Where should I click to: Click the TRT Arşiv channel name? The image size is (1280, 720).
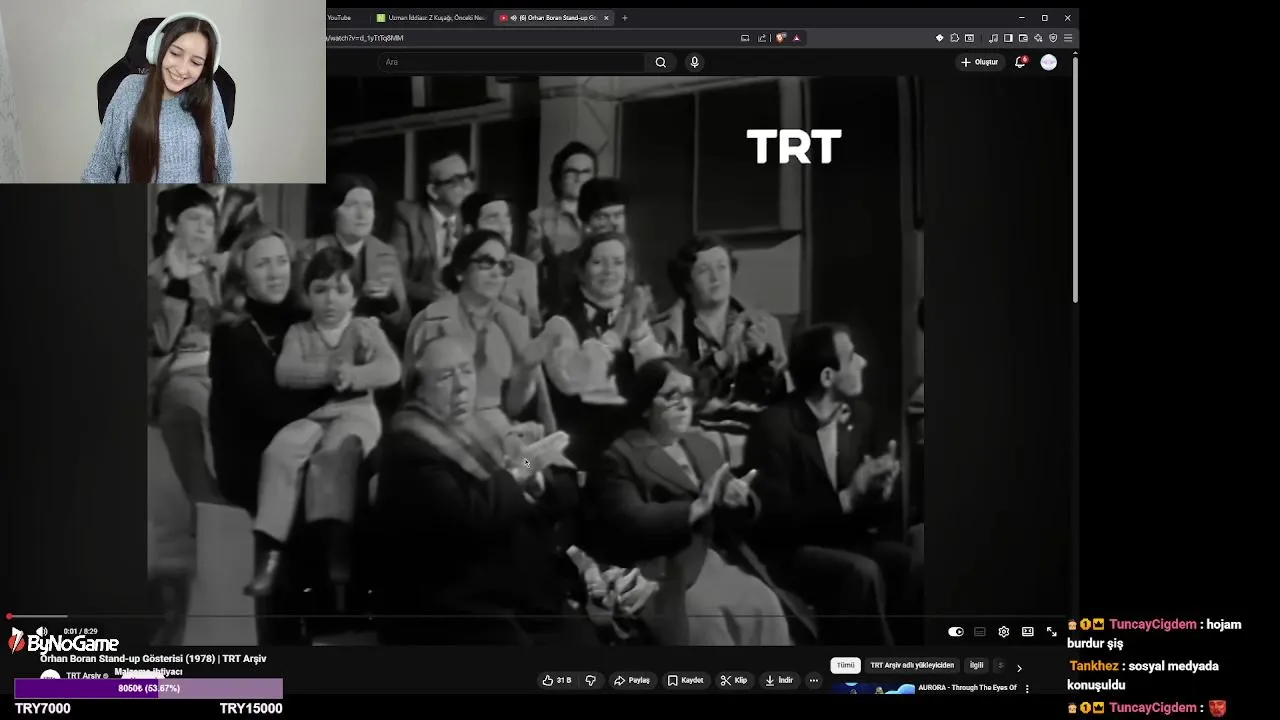tap(86, 676)
